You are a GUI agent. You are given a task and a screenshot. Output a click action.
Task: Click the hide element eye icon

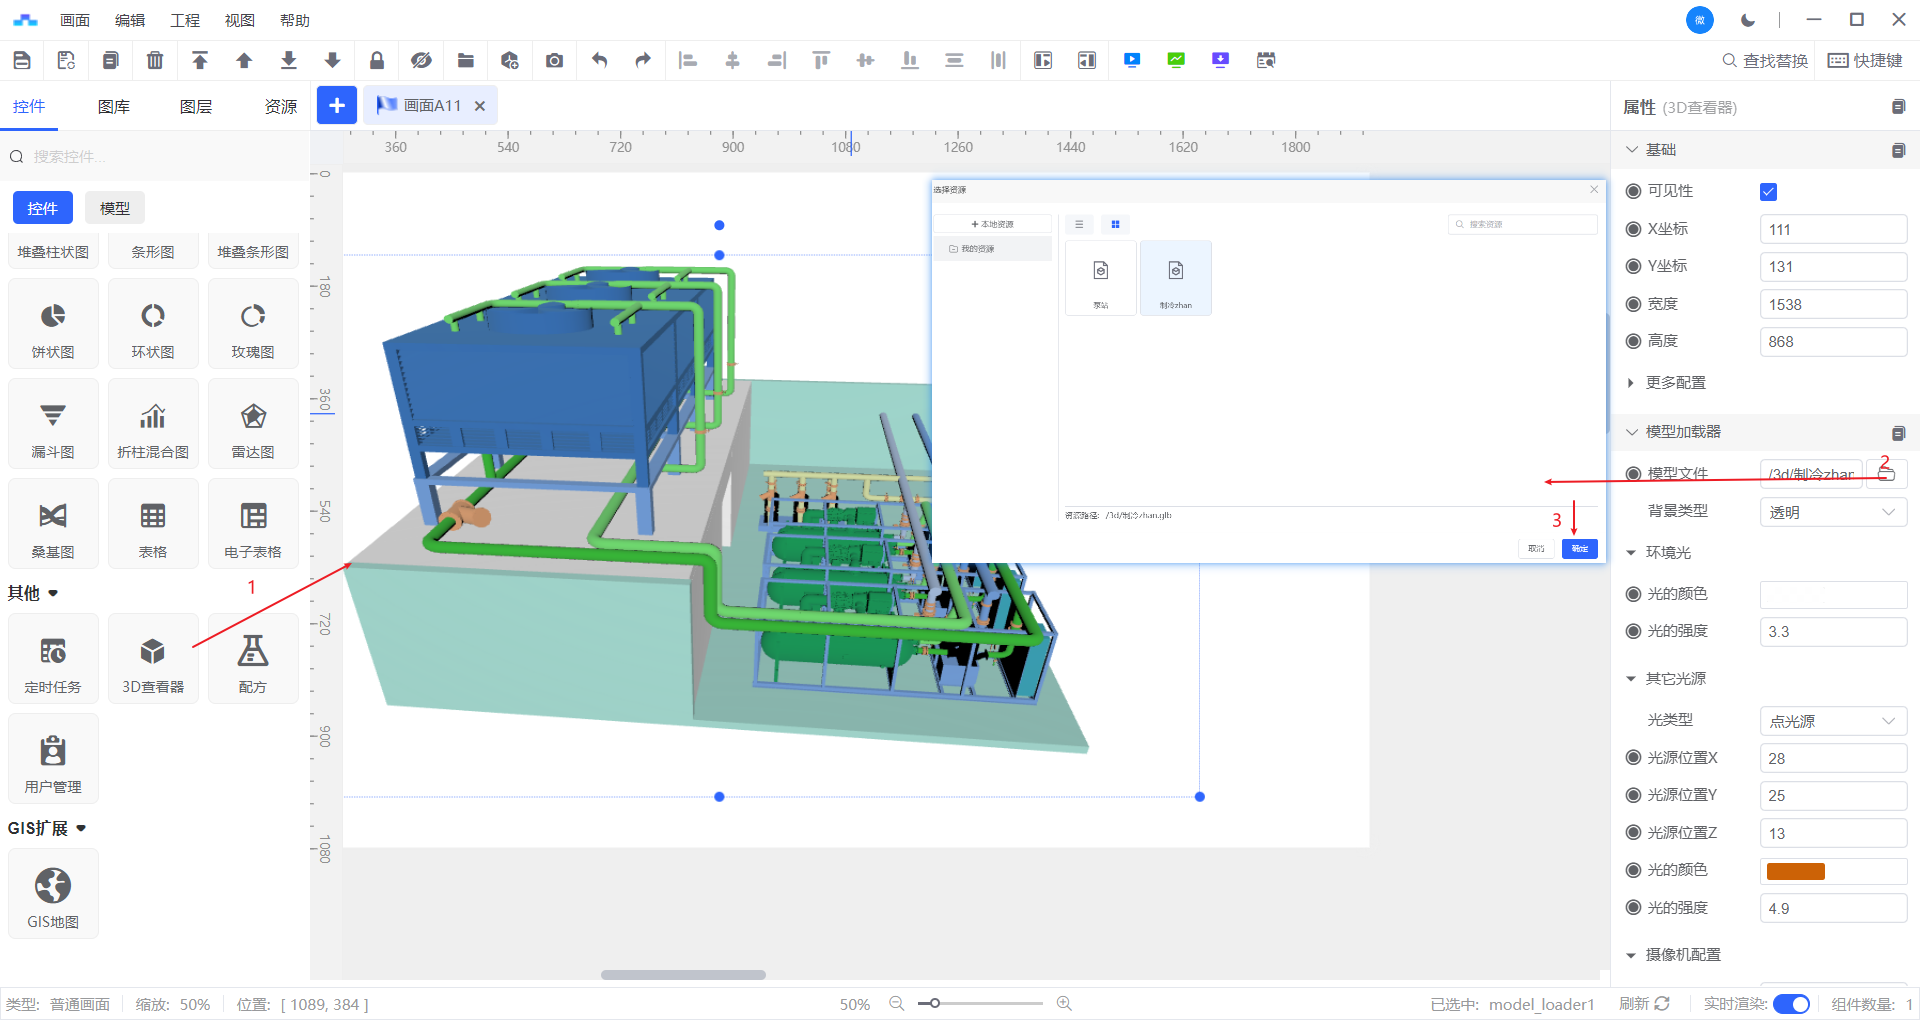pos(421,60)
